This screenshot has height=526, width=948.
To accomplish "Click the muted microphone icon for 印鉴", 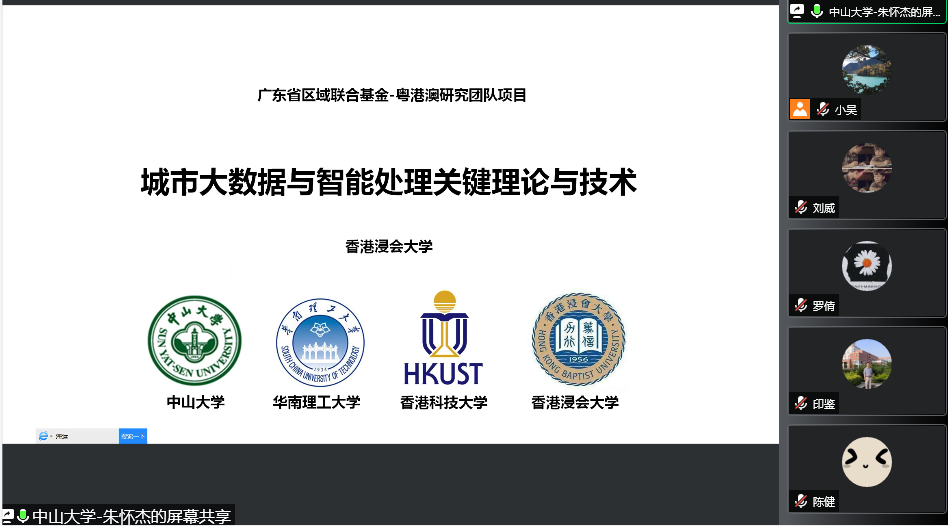I will [801, 403].
